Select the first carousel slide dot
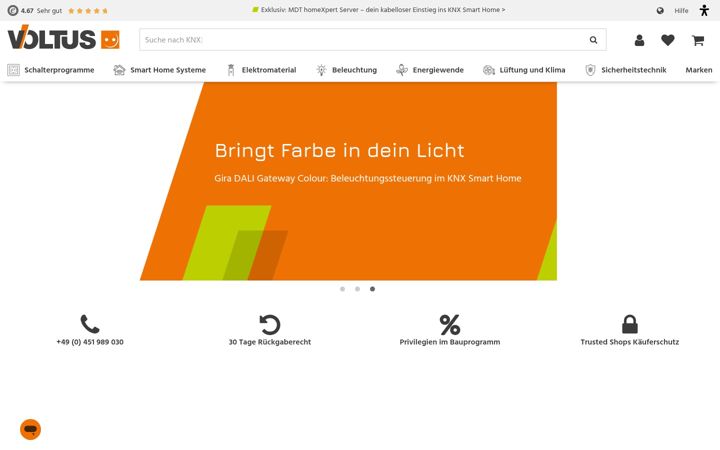 [342, 289]
